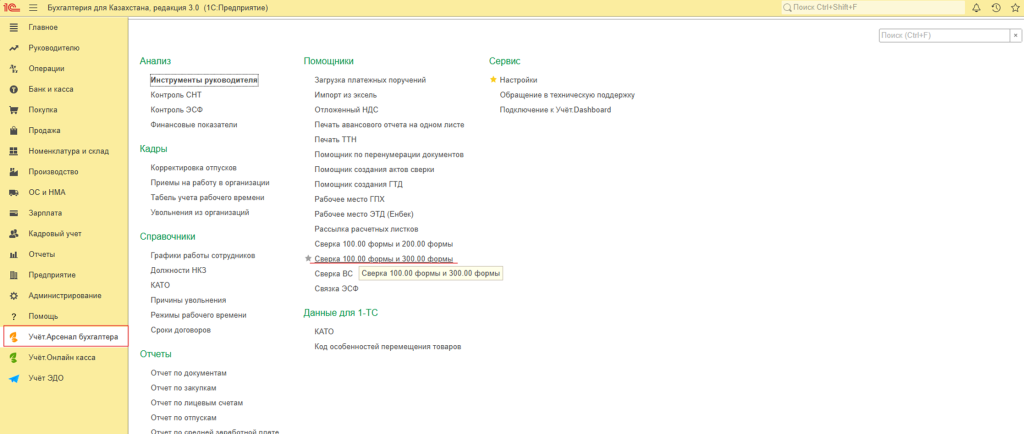Screen dimensions: 1024x434
Task: Focus the Поиск (Ctrl+F) menu search box
Action: [x=942, y=35]
